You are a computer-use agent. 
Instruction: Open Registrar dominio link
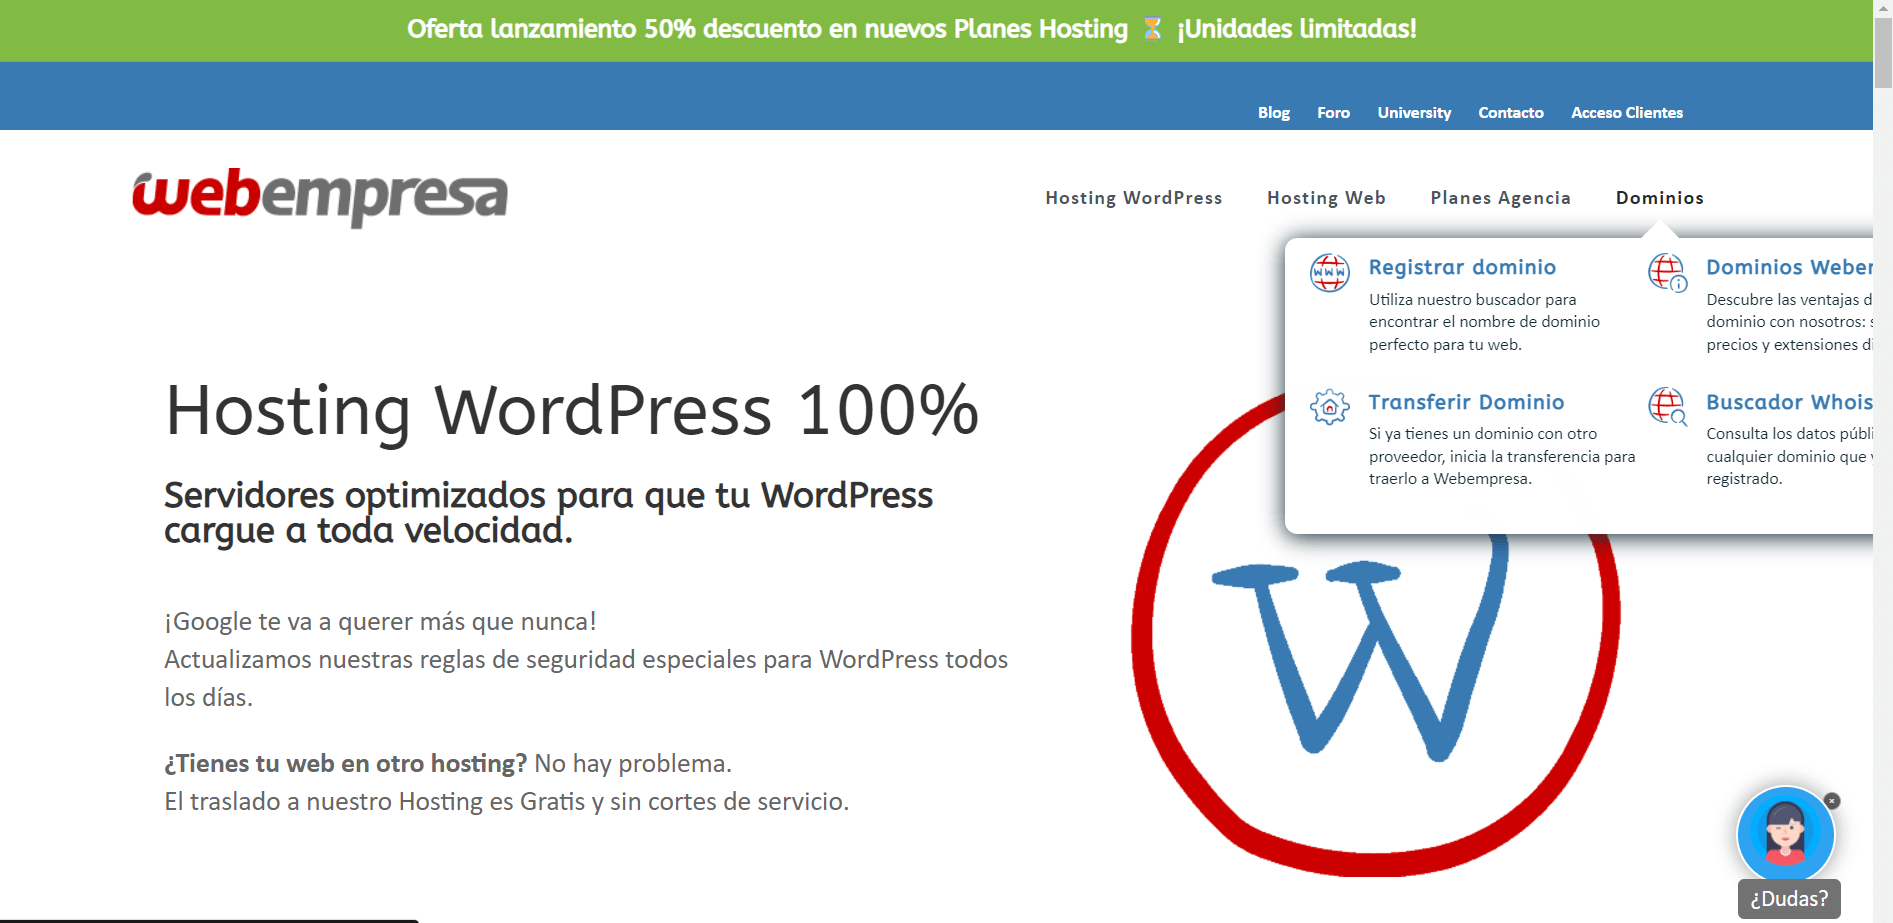[1462, 267]
